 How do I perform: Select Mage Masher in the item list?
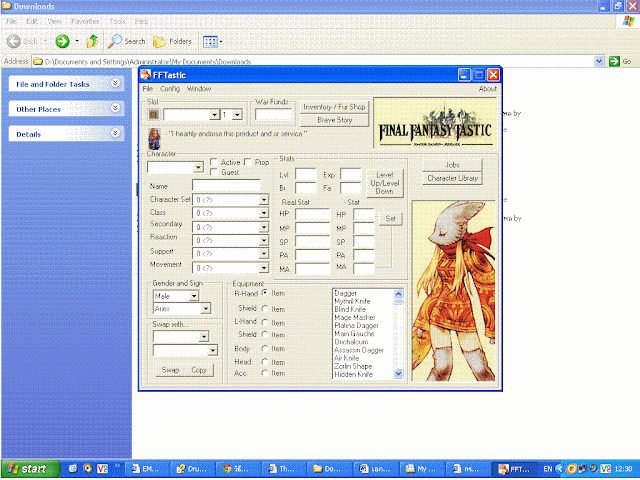(355, 317)
